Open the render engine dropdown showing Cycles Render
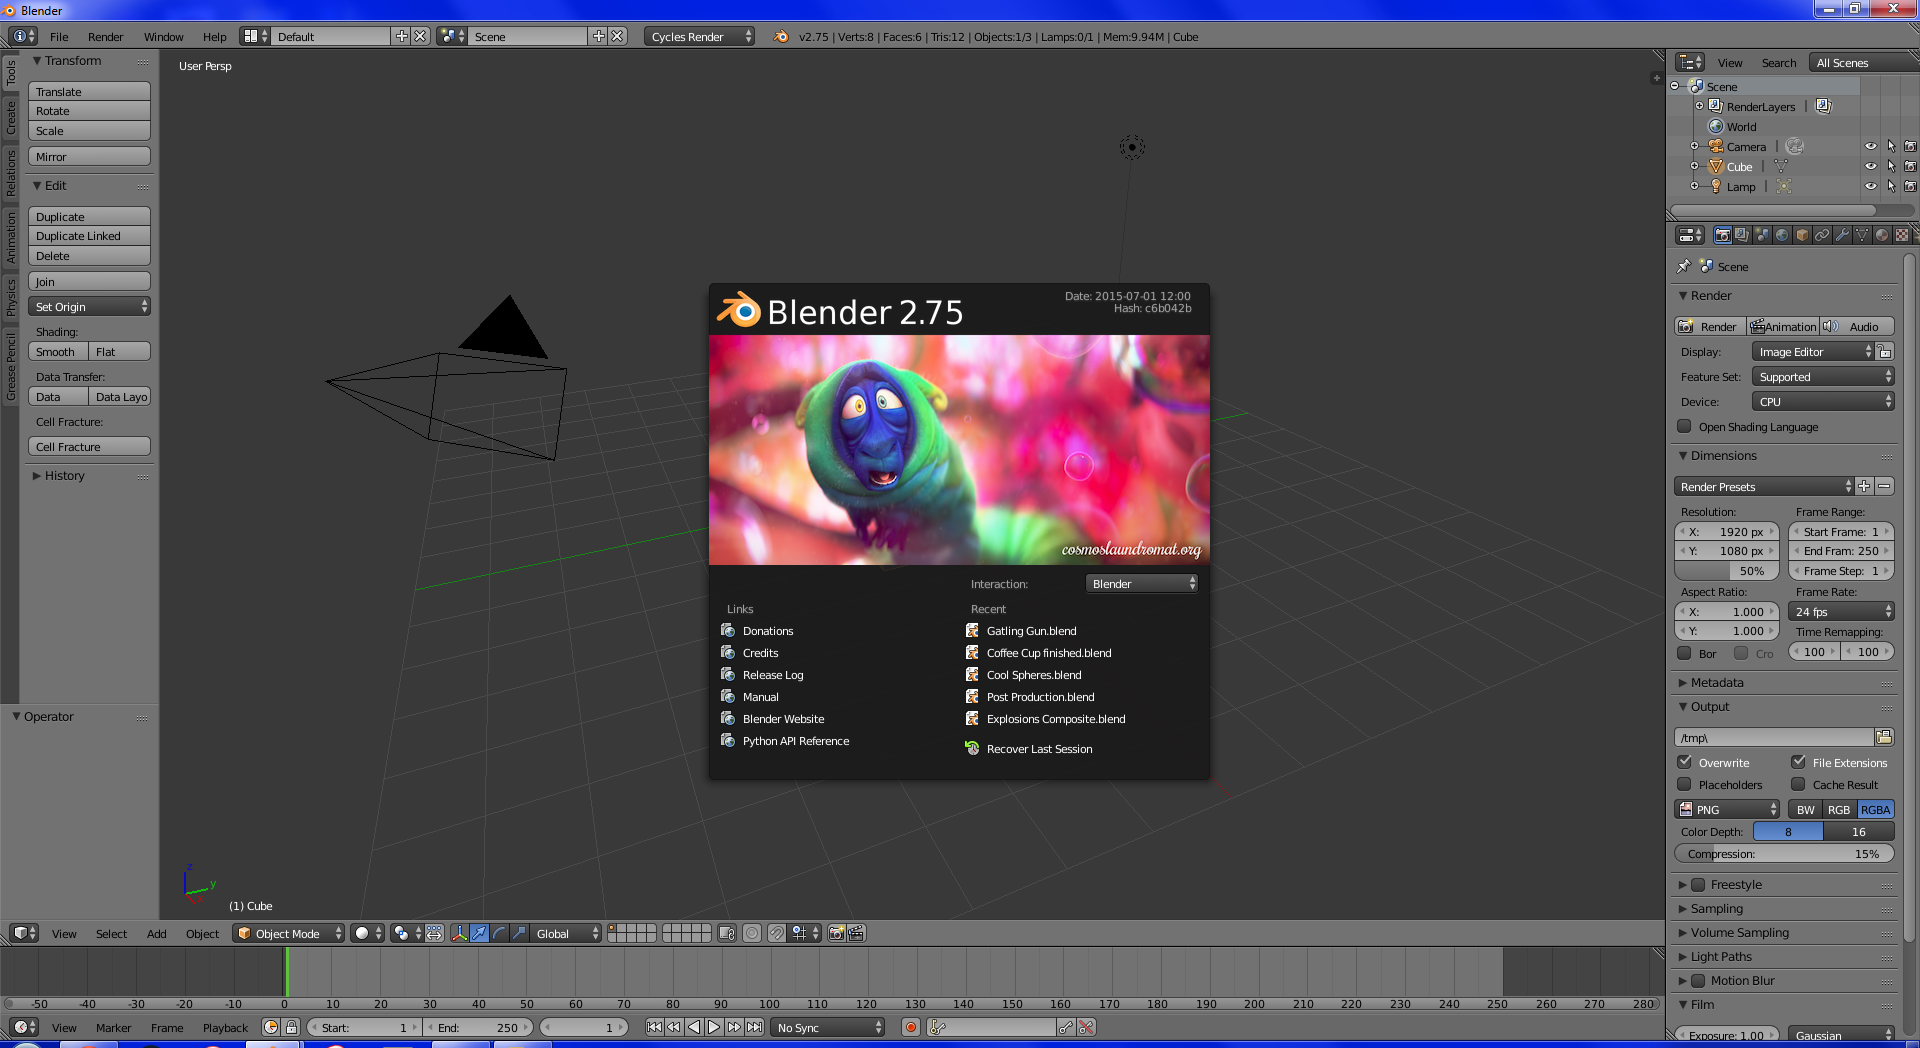 [699, 36]
